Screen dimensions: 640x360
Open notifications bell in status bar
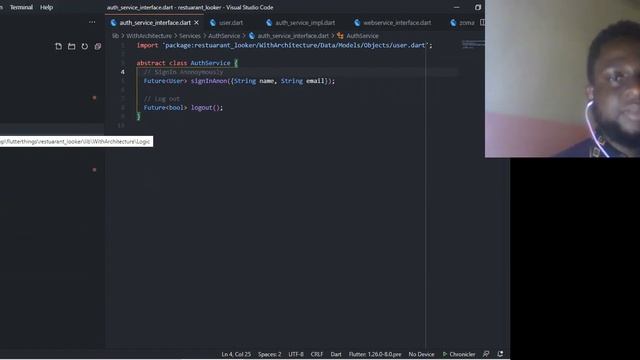tap(500, 354)
